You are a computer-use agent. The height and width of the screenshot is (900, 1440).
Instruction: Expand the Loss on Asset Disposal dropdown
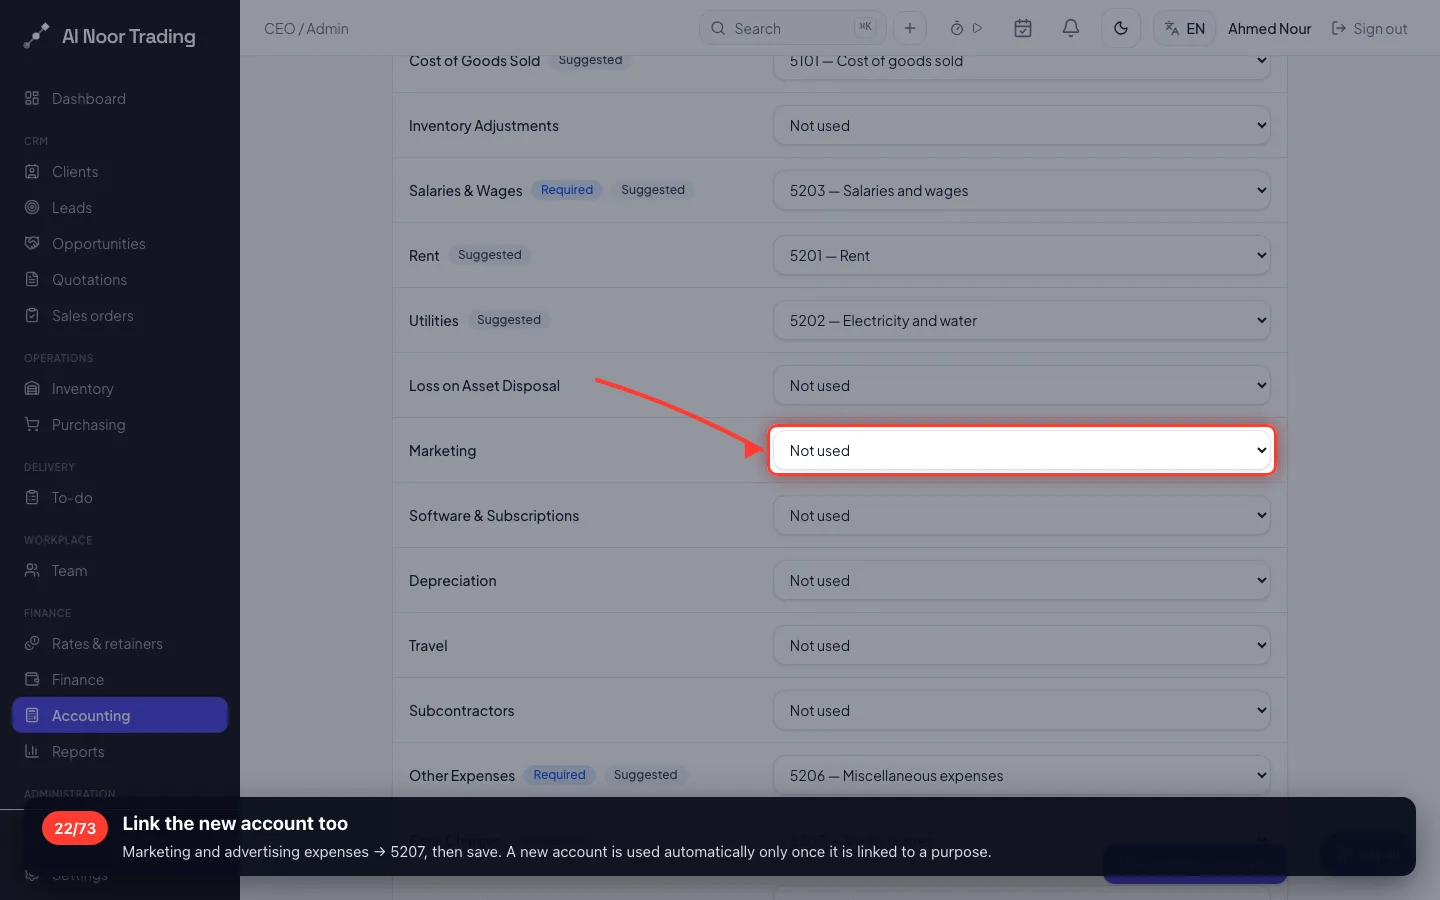pos(1022,385)
